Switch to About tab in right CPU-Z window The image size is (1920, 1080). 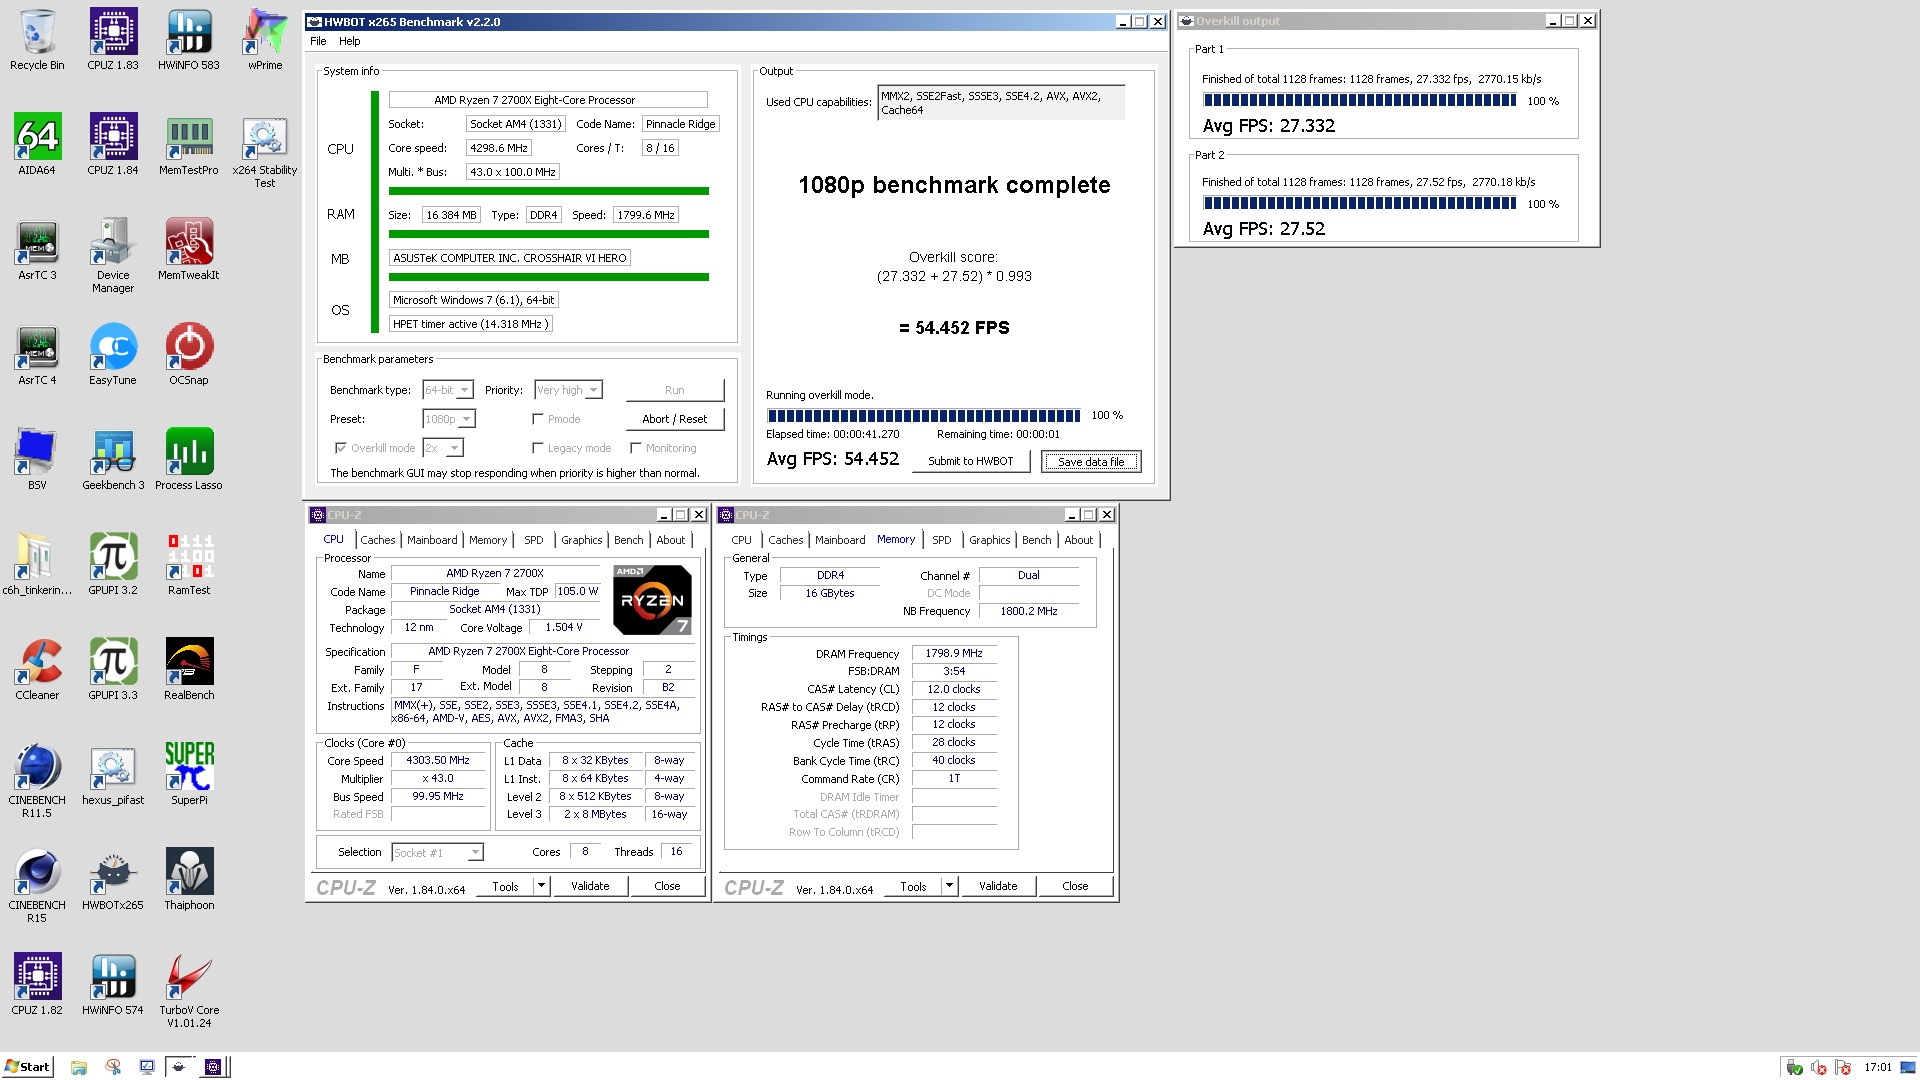(x=1079, y=540)
